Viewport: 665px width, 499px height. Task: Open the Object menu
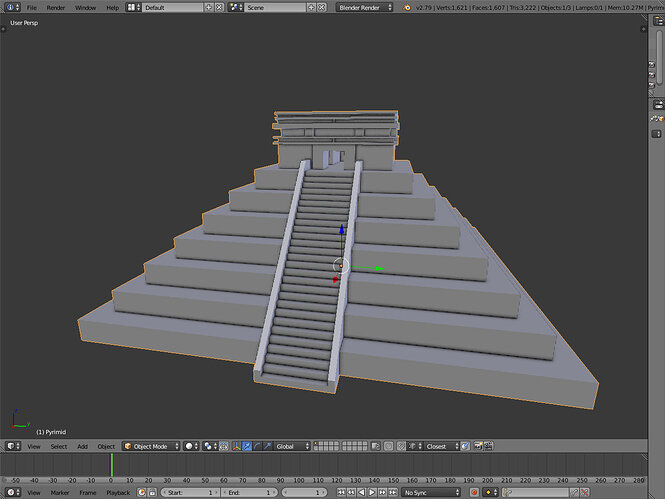pos(106,446)
